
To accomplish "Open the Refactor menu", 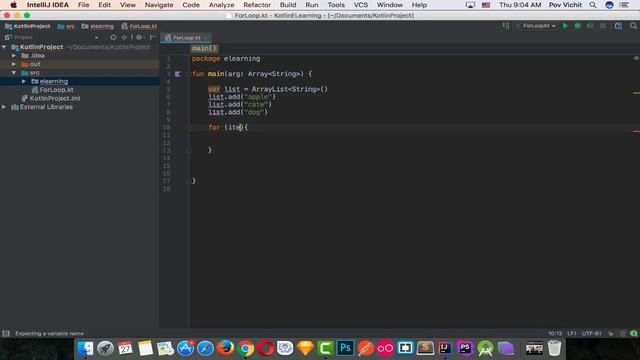I will tap(257, 5).
